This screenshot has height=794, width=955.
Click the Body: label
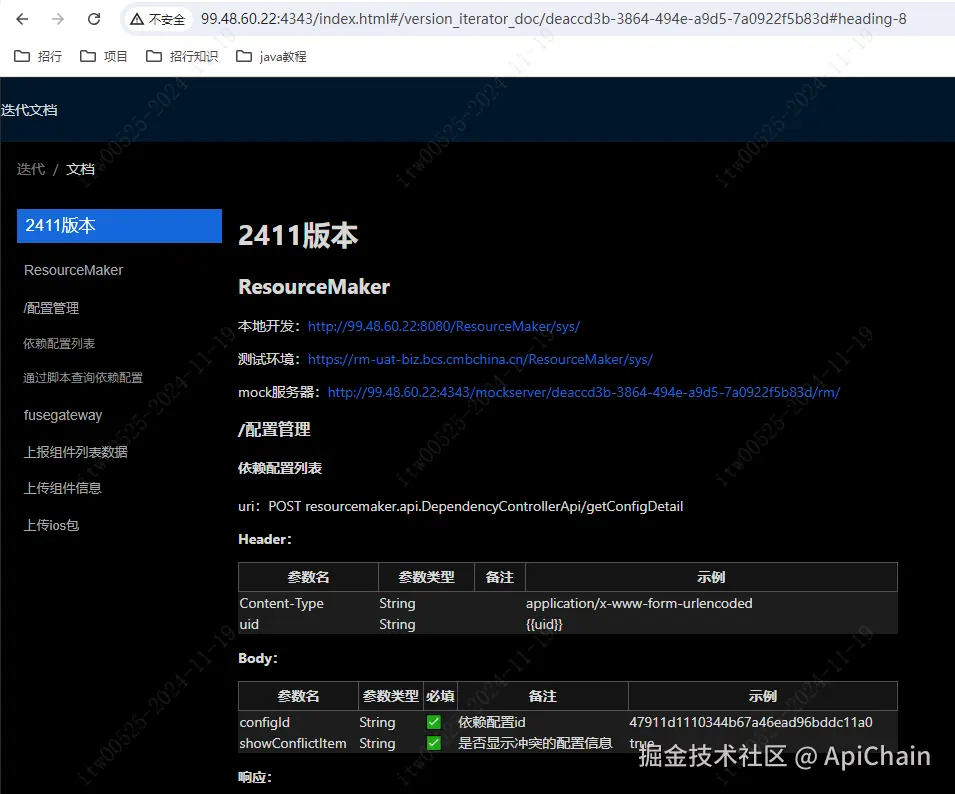[x=258, y=658]
